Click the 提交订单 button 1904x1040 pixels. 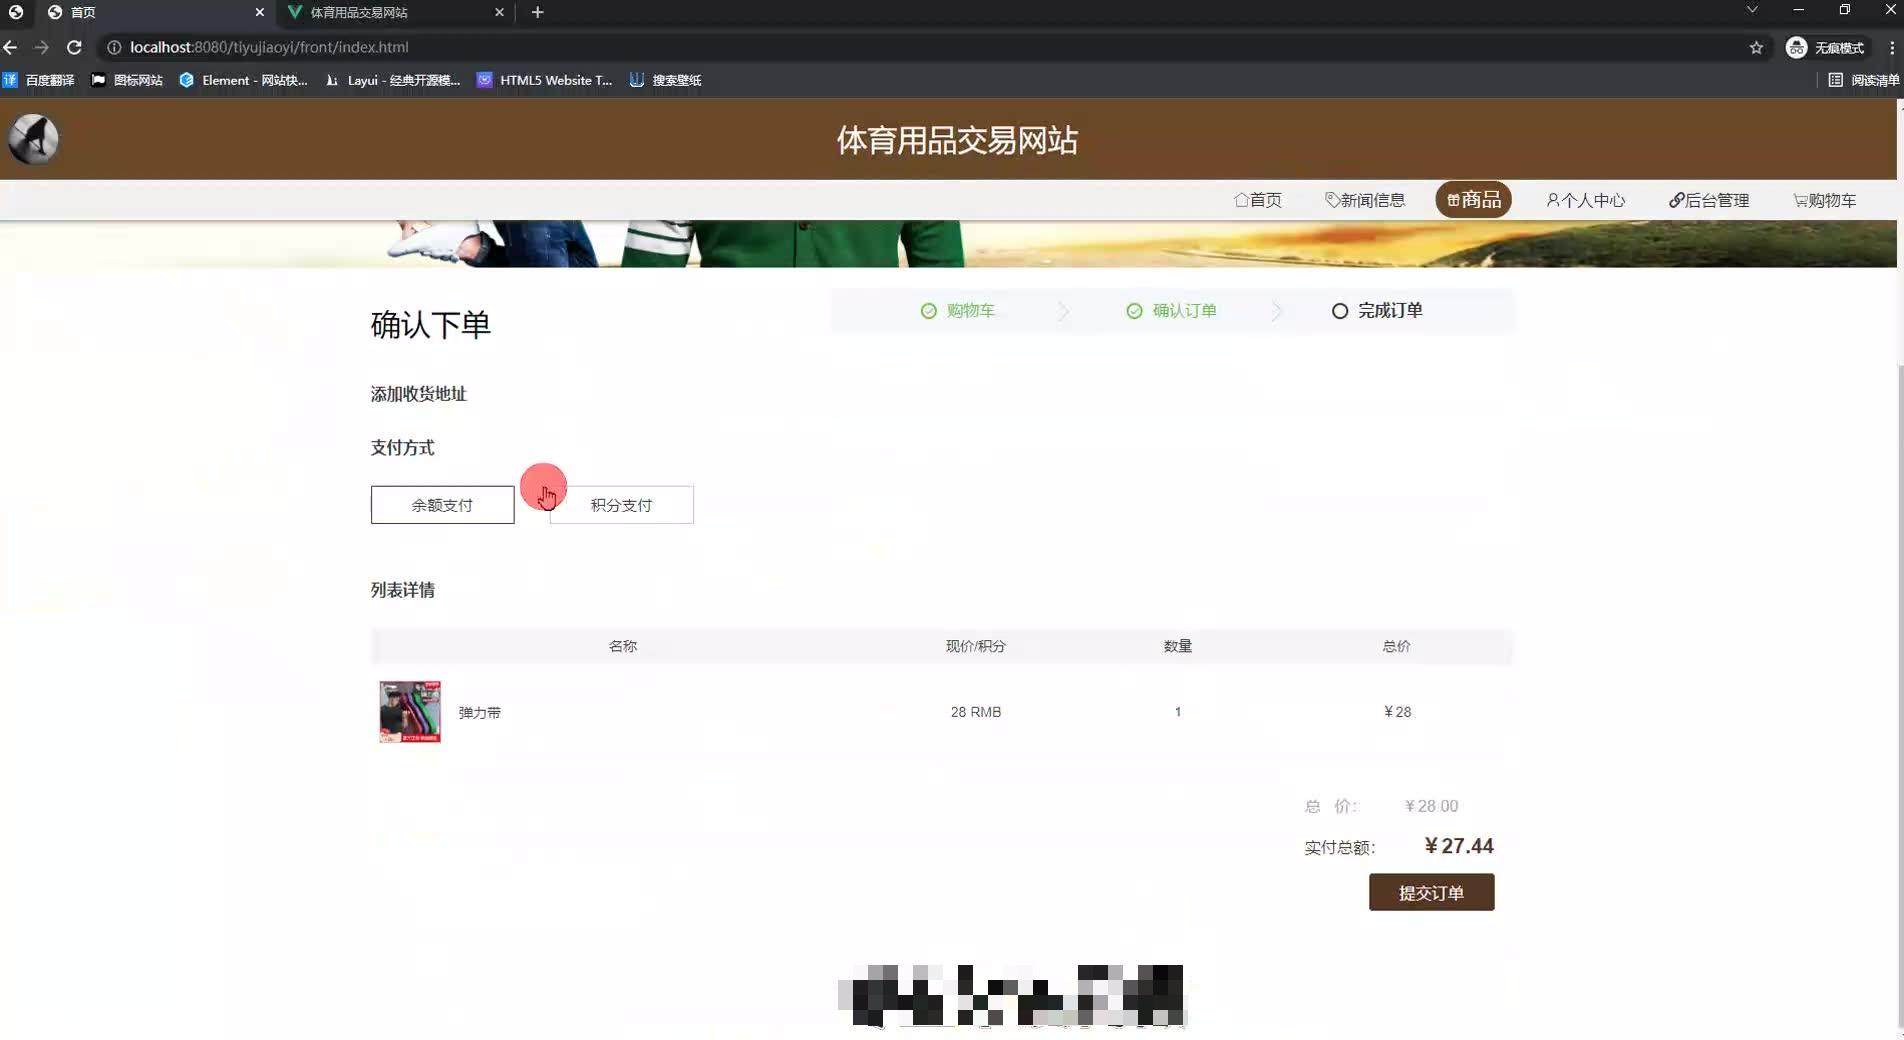click(1431, 892)
